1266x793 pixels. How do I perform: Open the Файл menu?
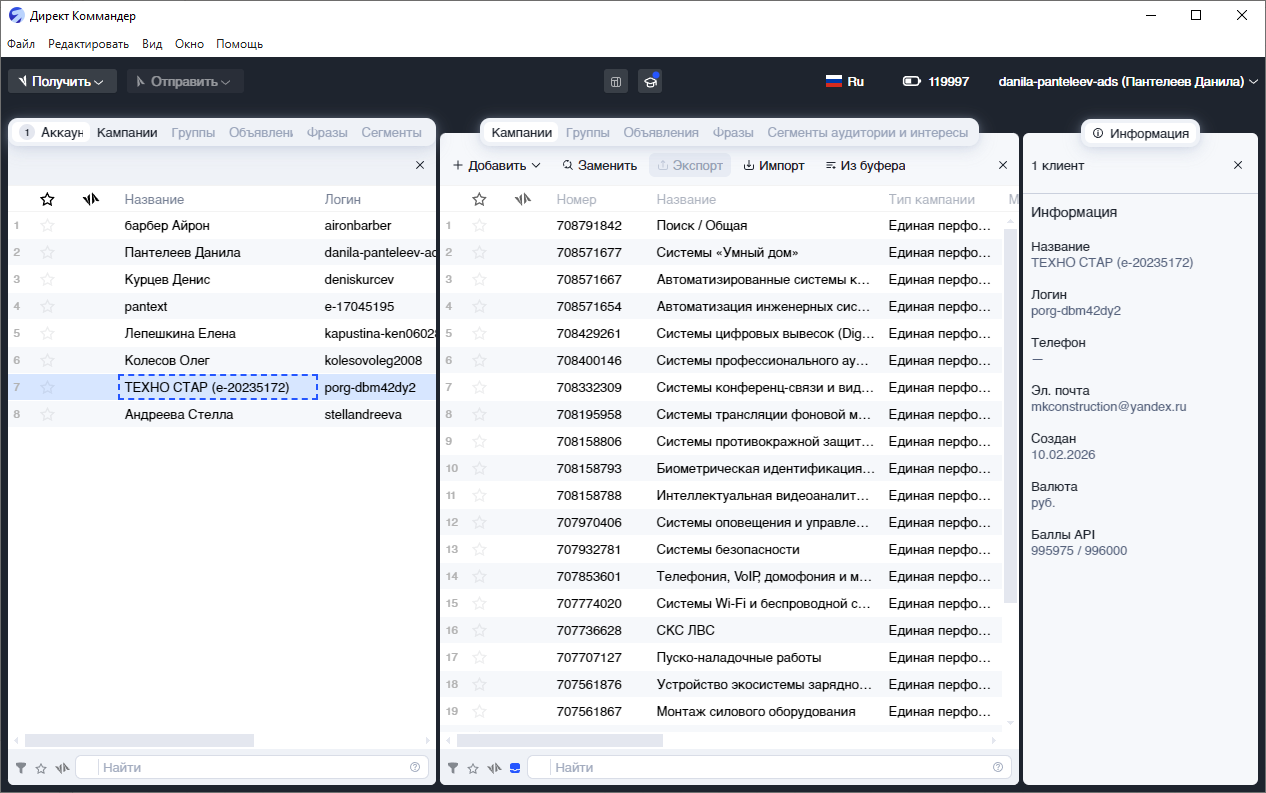[21, 44]
